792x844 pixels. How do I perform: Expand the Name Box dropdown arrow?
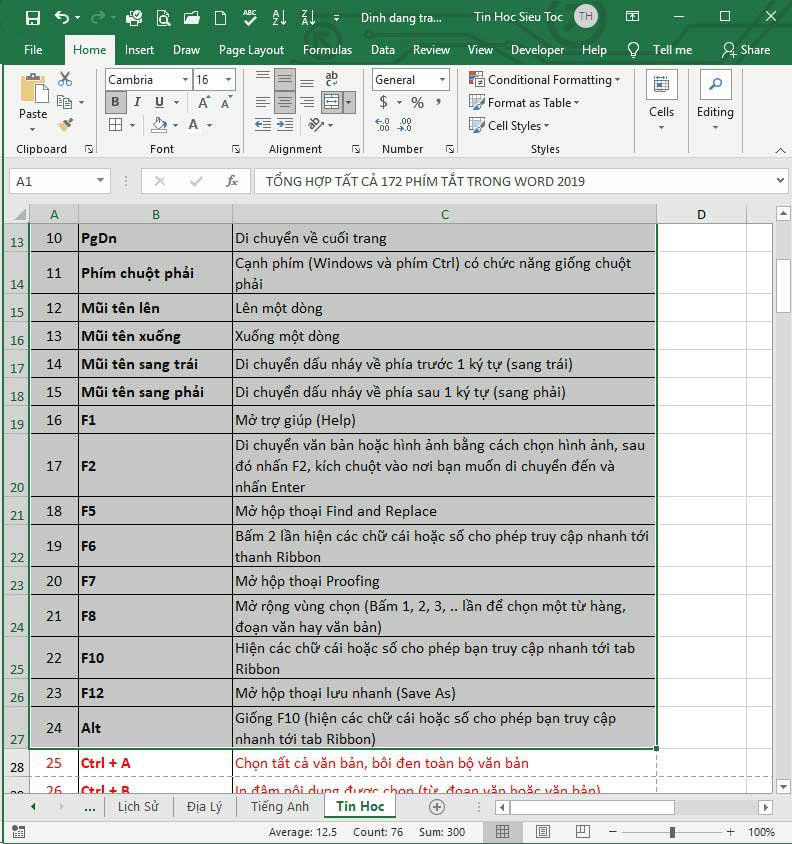click(x=100, y=181)
